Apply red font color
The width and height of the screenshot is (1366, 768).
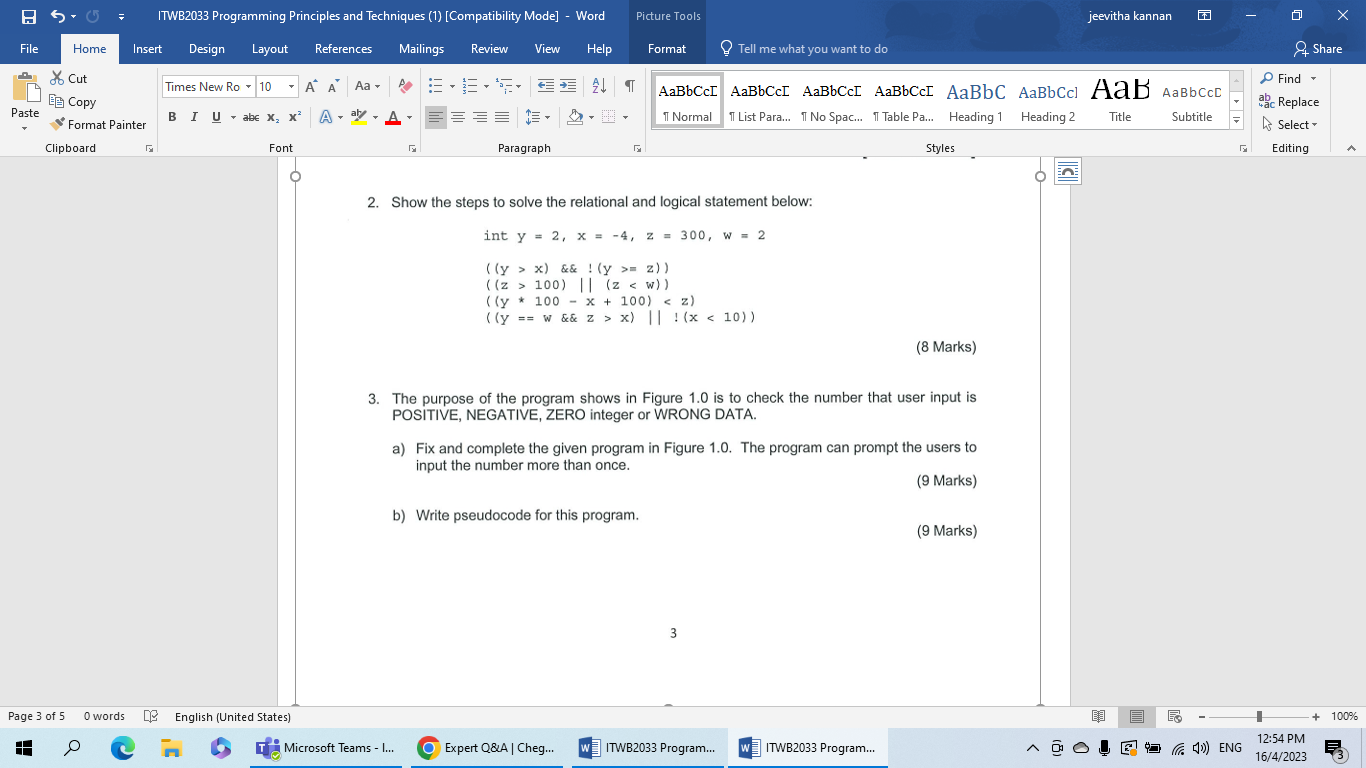392,117
